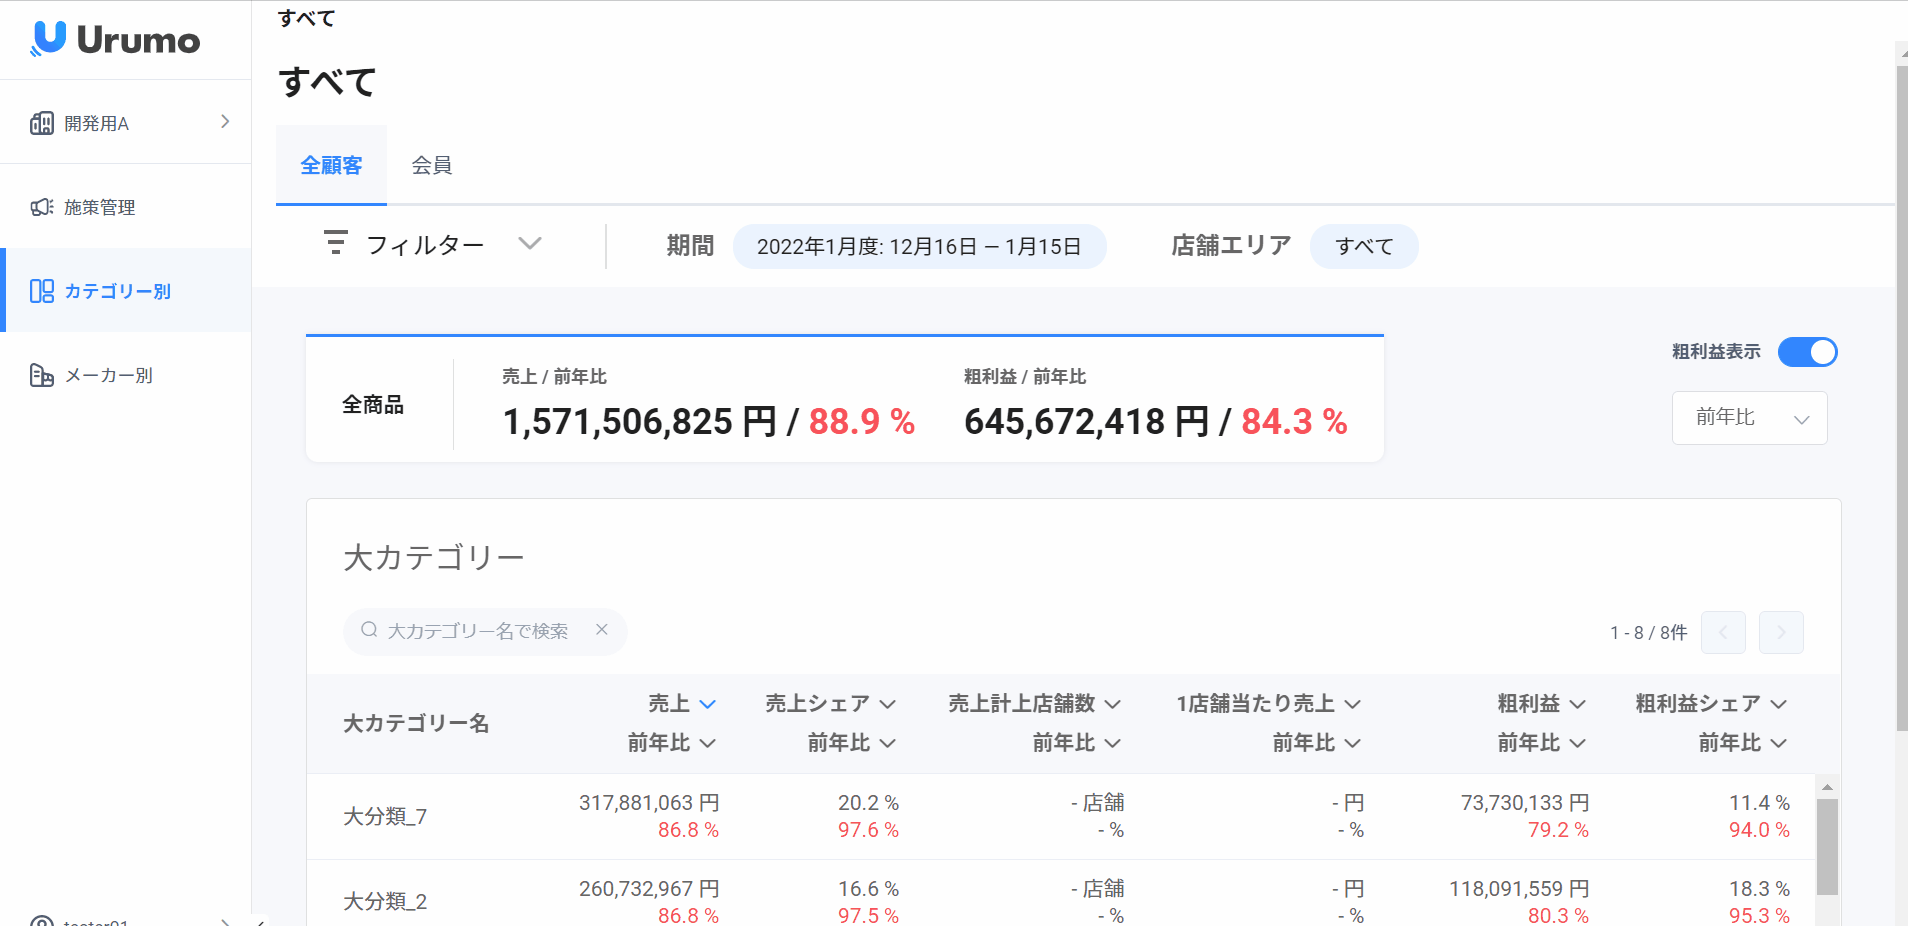Click the Urumo logo icon
1908x926 pixels.
pos(48,39)
